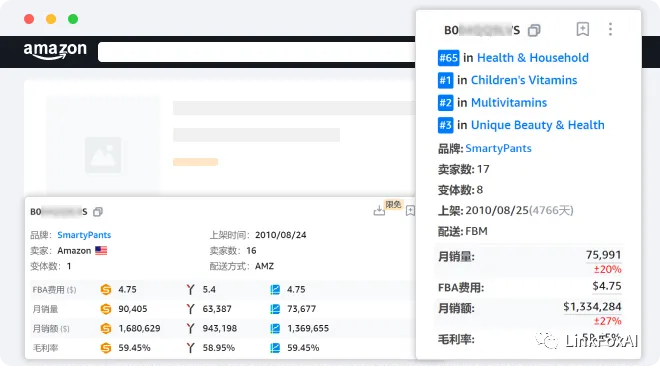This screenshot has height=368, width=660.
Task: Click the 变体数: 8 line in the popup
Action: pos(460,190)
